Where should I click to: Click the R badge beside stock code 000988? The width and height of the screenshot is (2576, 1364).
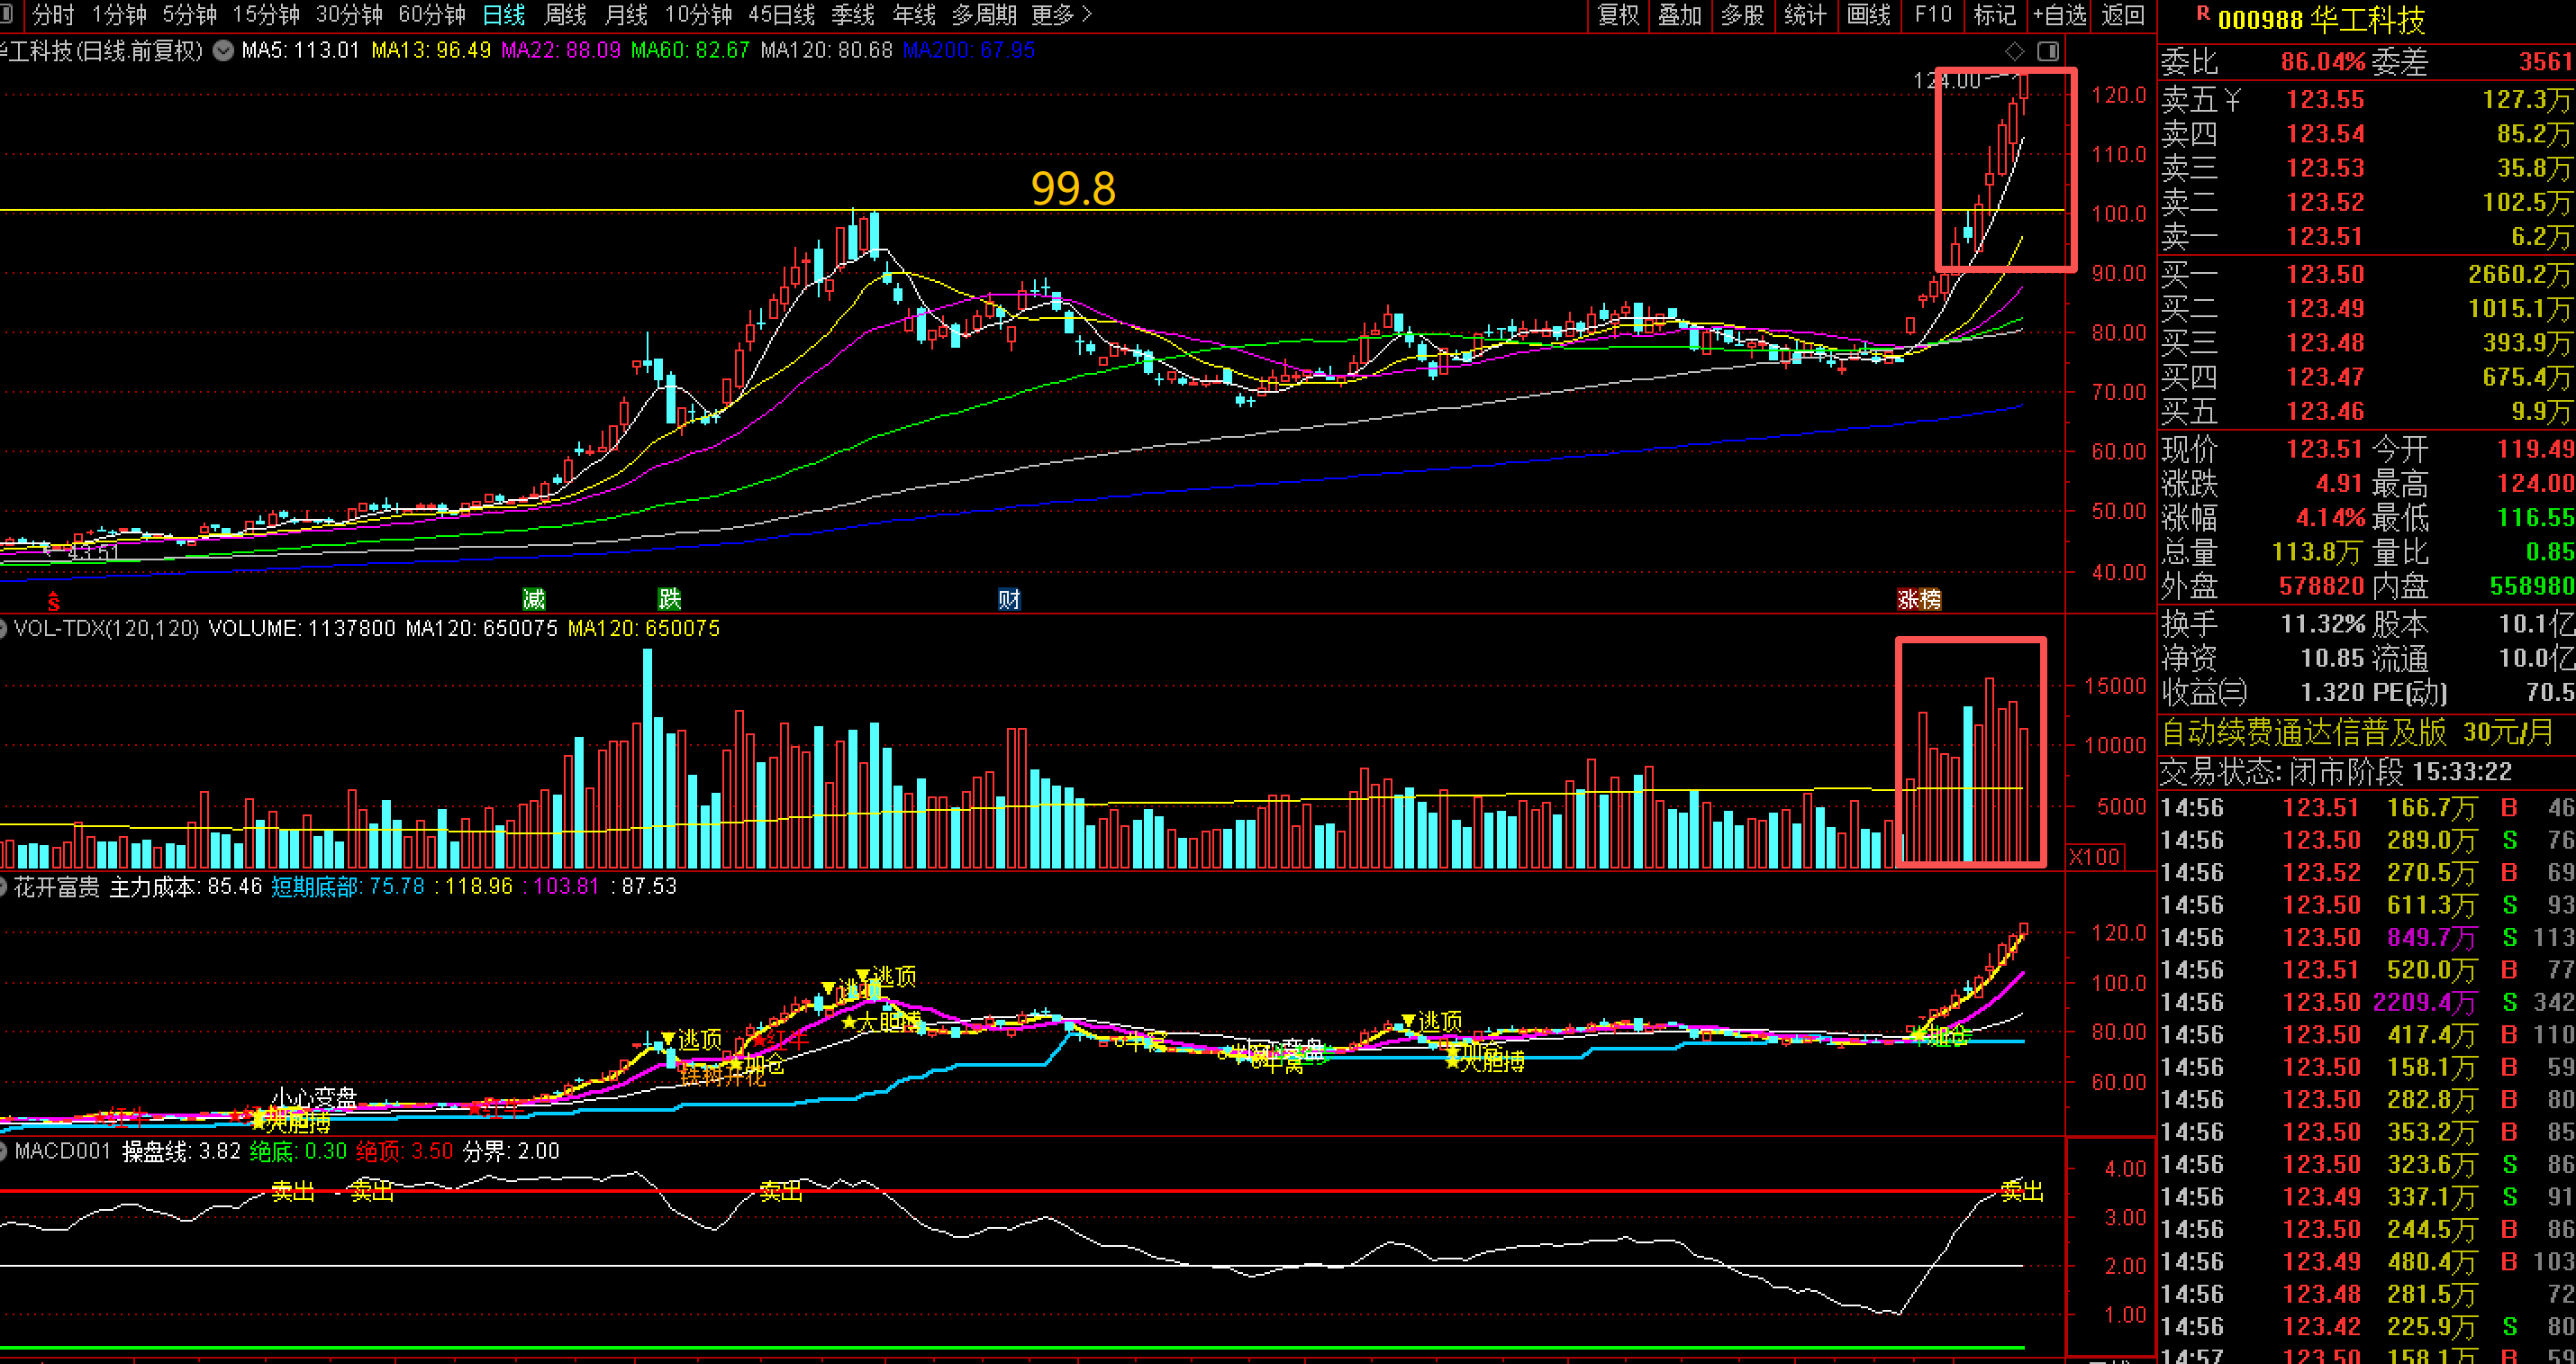2202,14
